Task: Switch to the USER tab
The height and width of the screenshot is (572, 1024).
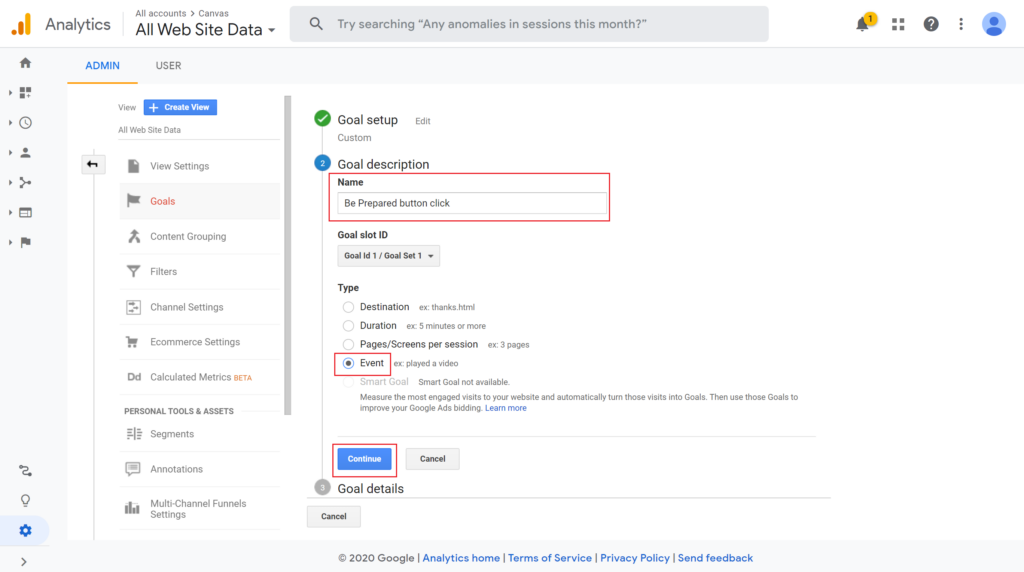Action: 168,65
